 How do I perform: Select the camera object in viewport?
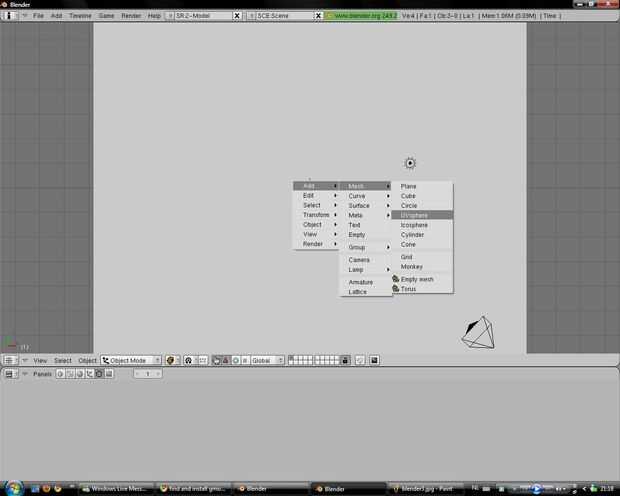478,333
